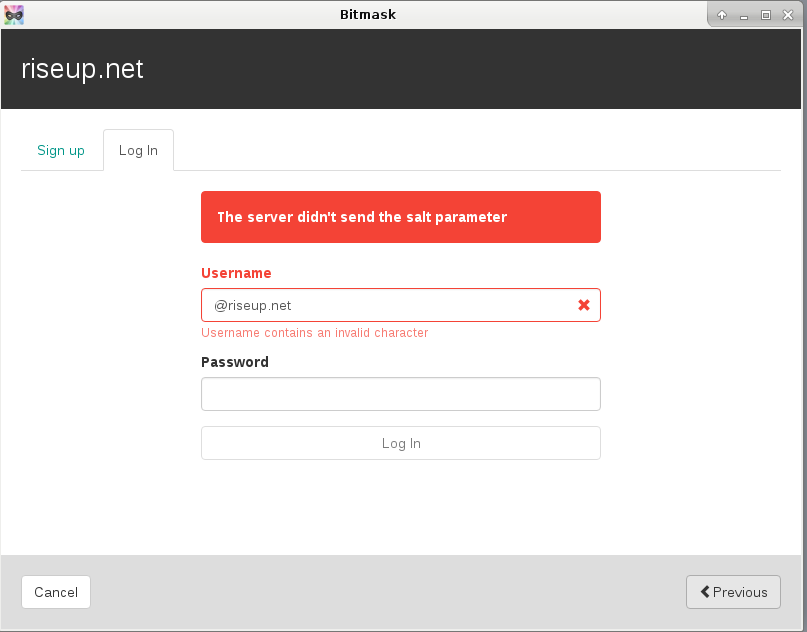Focus the Username input field
This screenshot has width=807, height=632.
coord(400,305)
